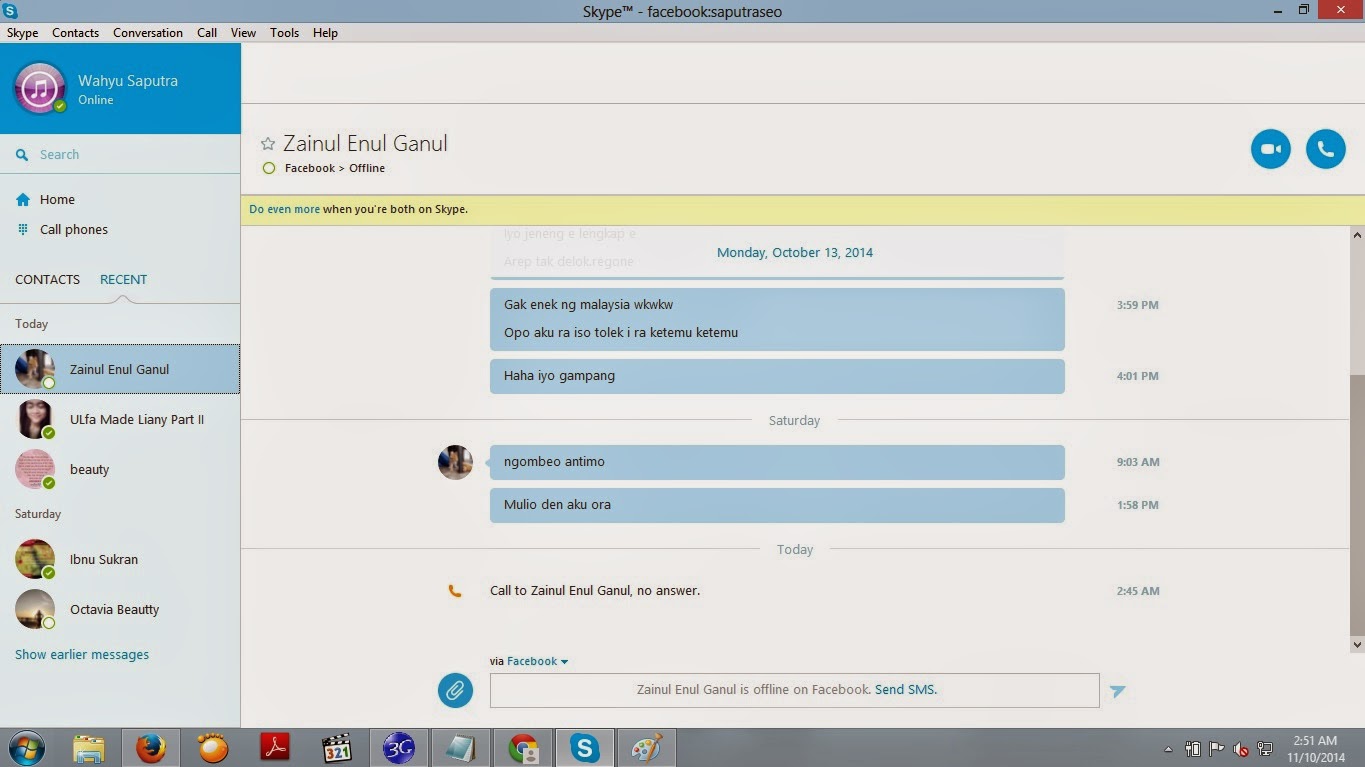Viewport: 1365px width, 767px height.
Task: Click 'Show earlier messages' link
Action: pos(82,655)
